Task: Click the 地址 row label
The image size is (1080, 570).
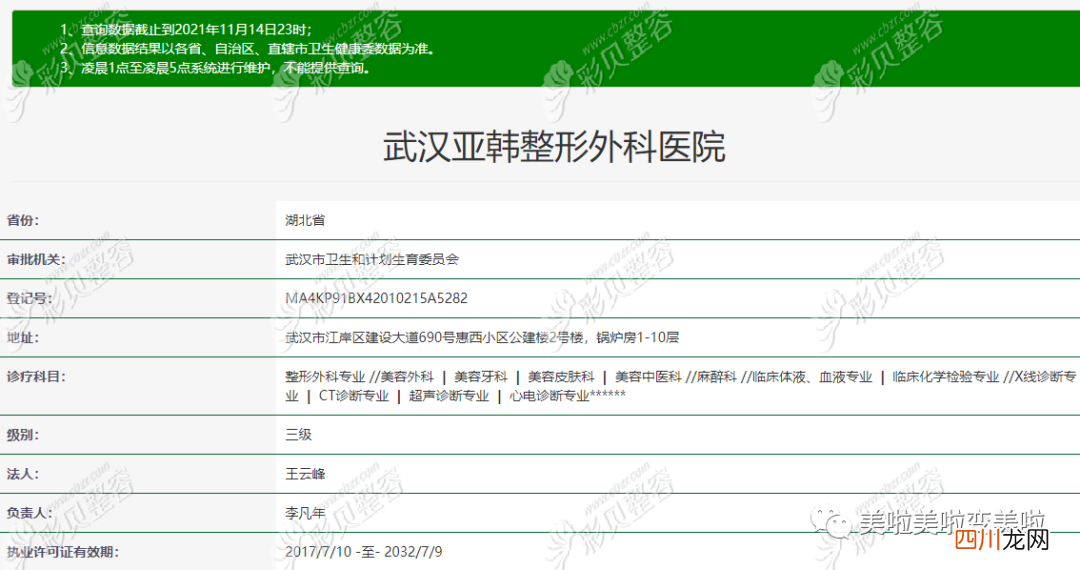Action: (23, 338)
